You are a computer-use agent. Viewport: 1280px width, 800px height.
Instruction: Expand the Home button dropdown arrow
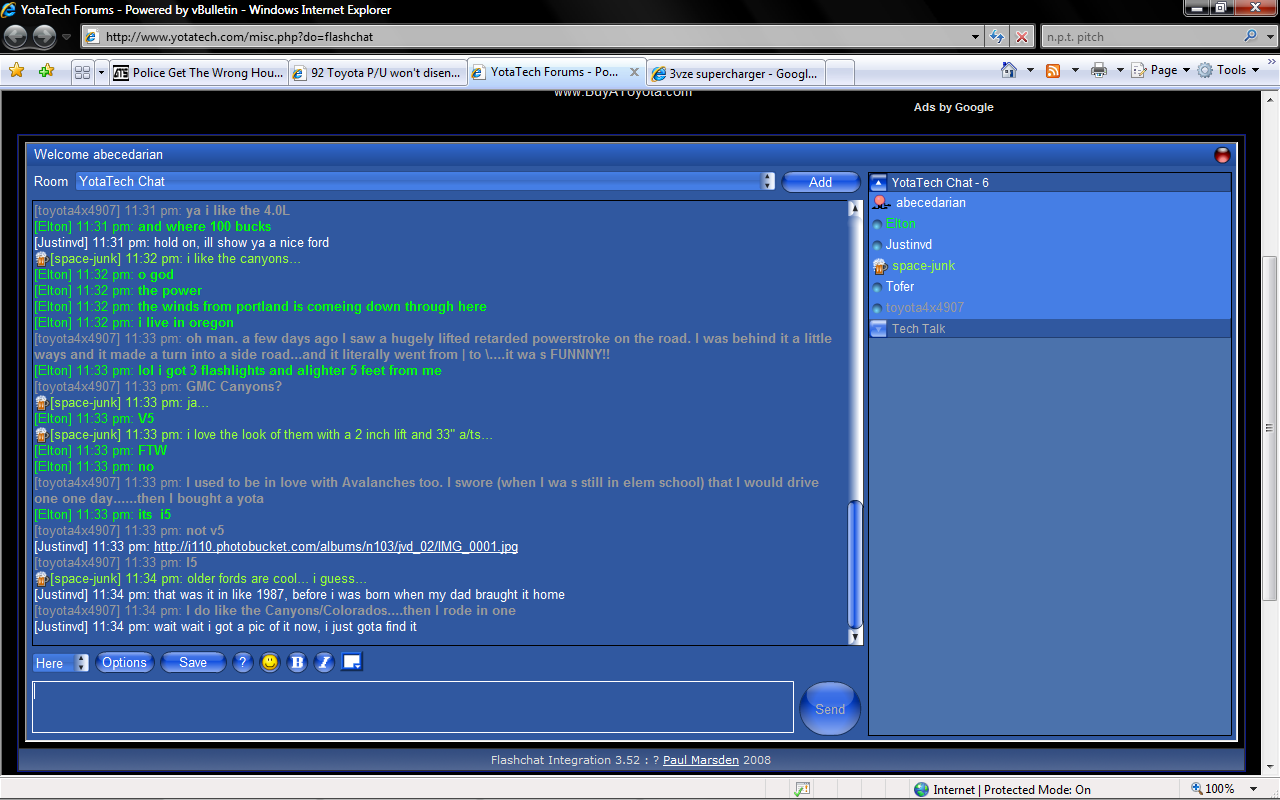1030,70
